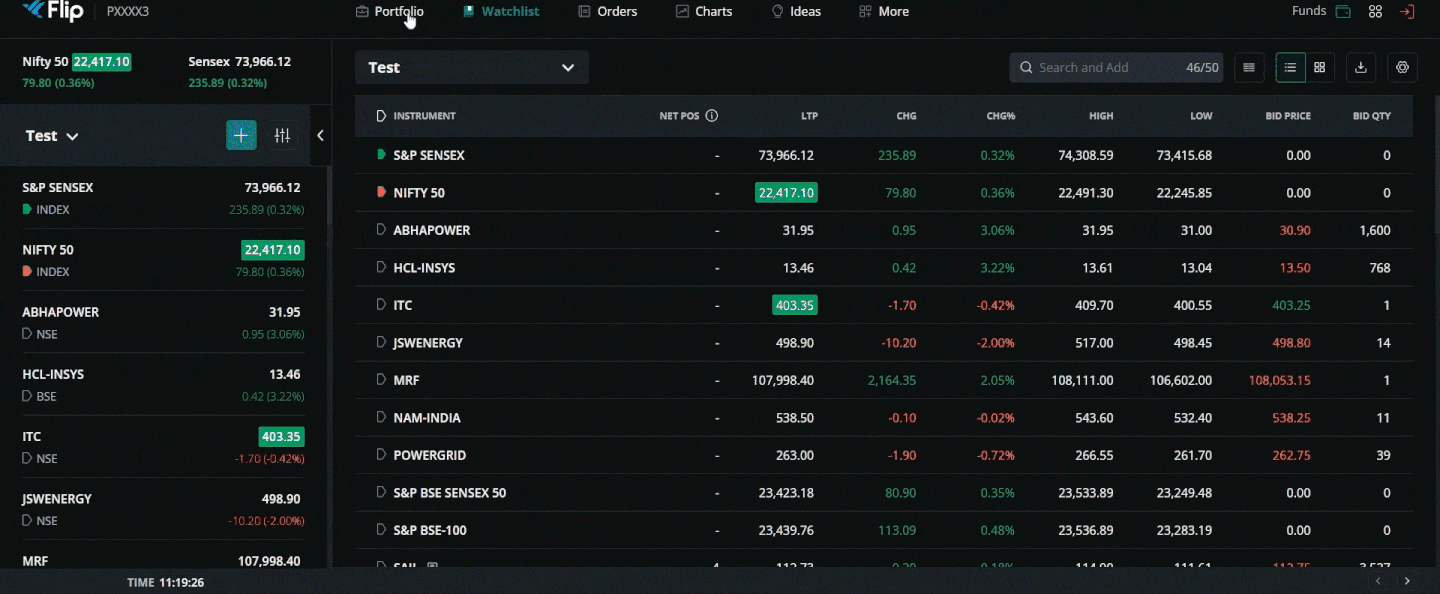Toggle the tag marker beside ITC in table
This screenshot has height=594, width=1440.
click(x=380, y=305)
